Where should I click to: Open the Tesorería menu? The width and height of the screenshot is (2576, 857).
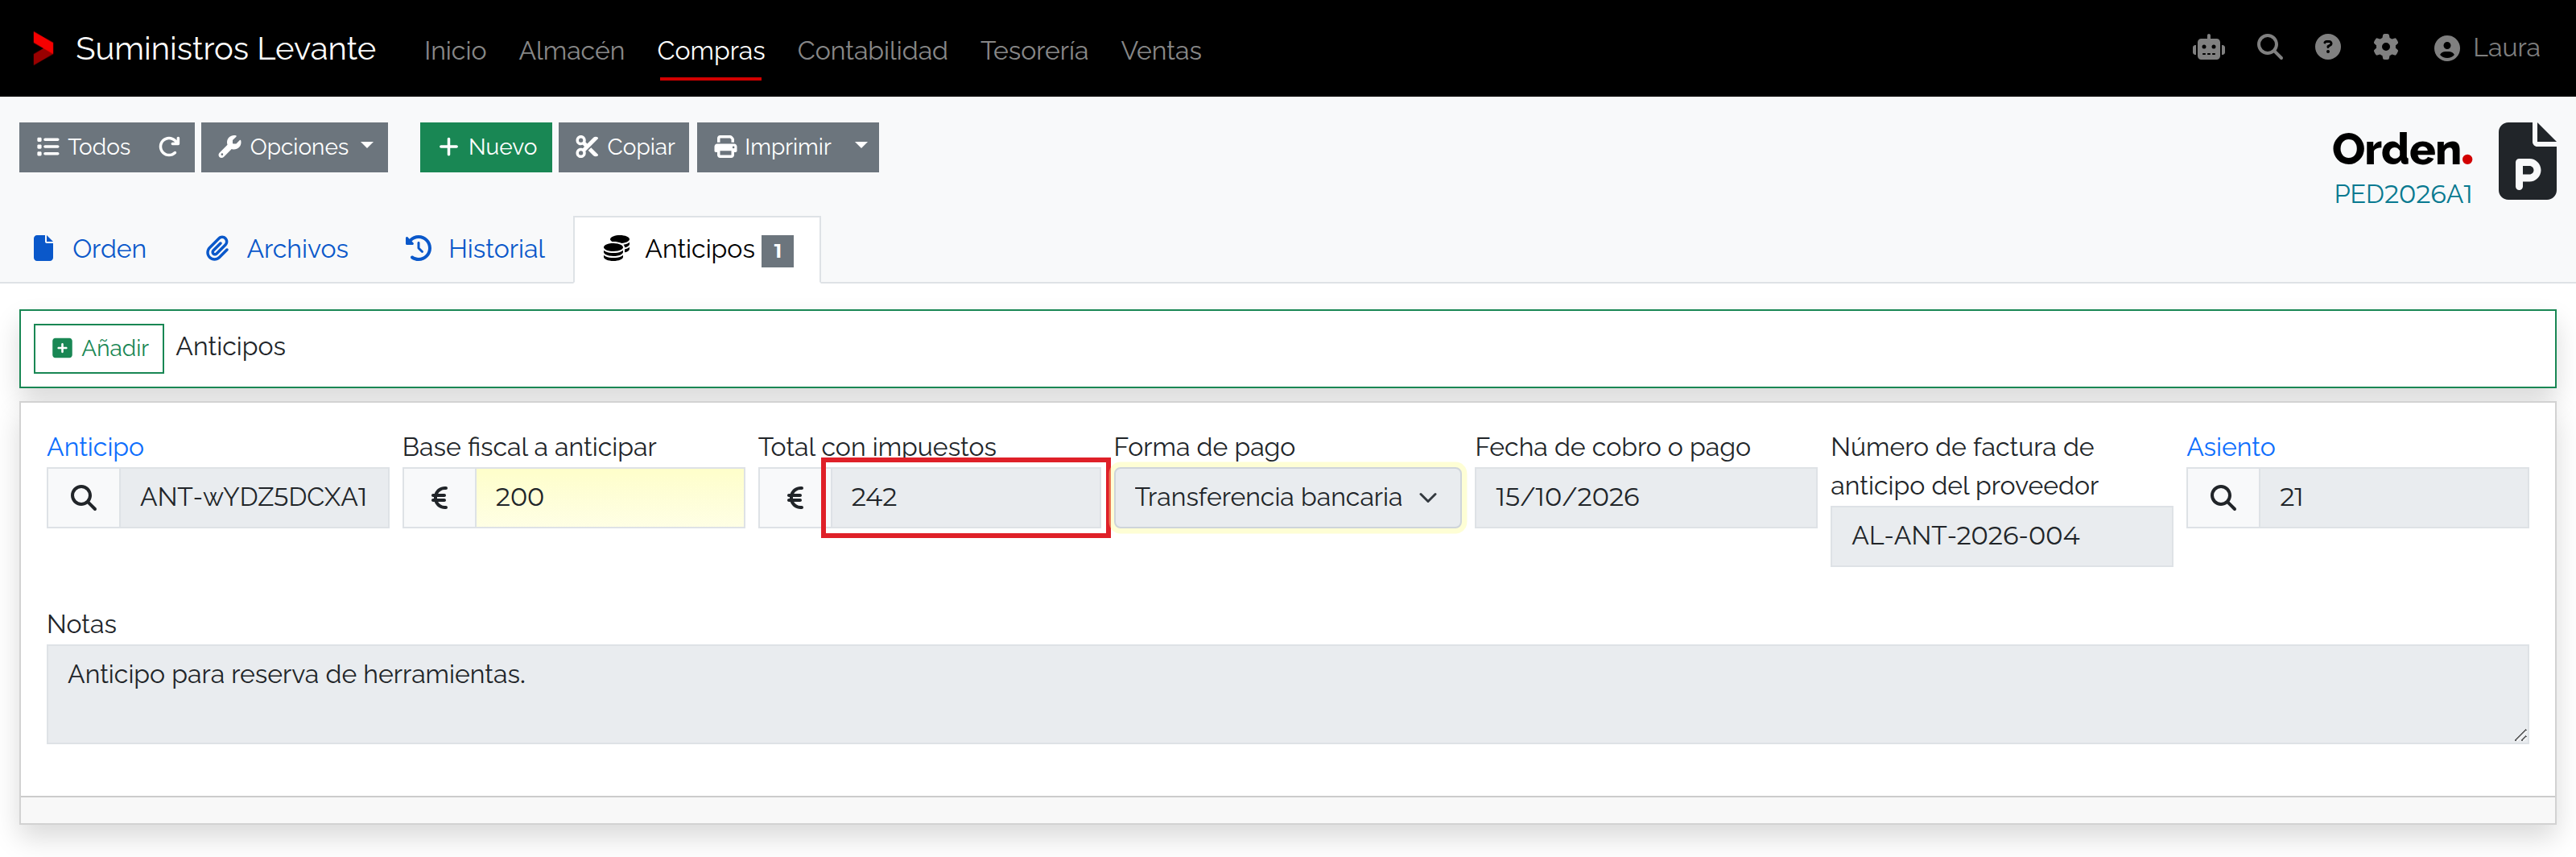[1034, 50]
